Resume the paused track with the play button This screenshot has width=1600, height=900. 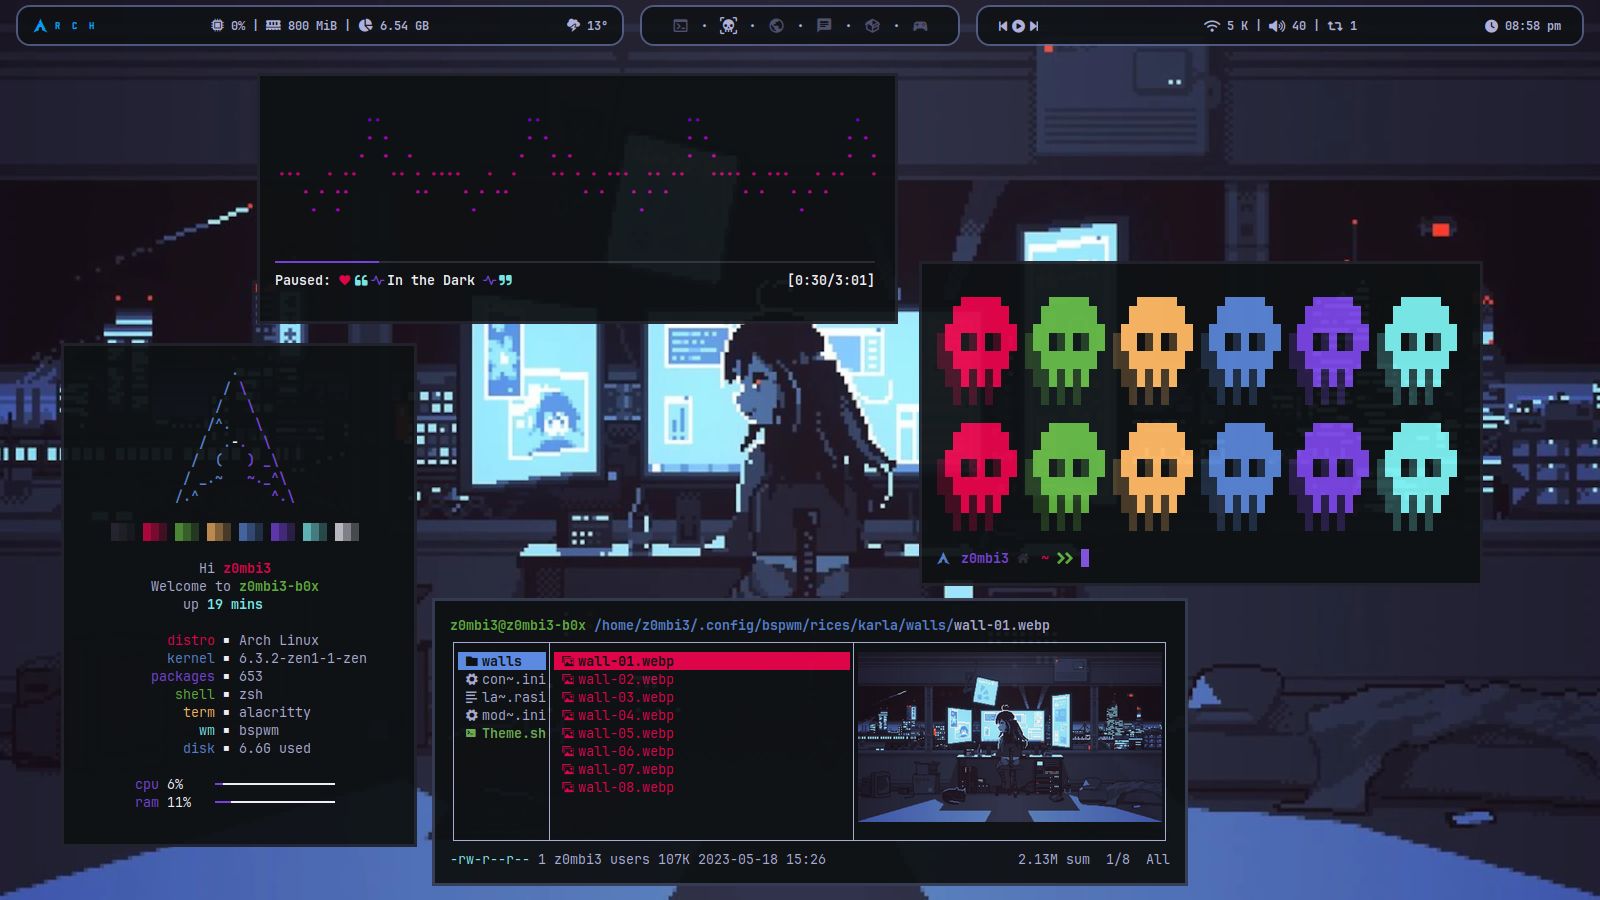click(1017, 26)
